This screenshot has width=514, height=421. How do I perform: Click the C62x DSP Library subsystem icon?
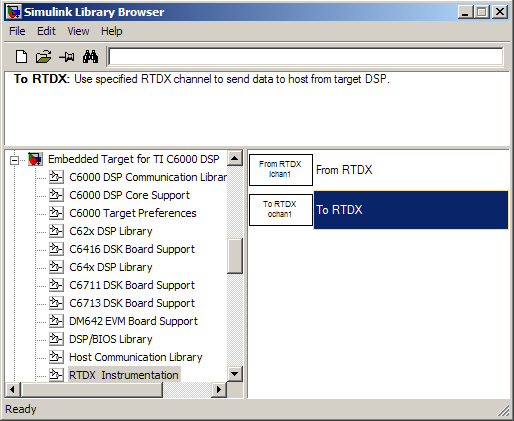click(56, 231)
